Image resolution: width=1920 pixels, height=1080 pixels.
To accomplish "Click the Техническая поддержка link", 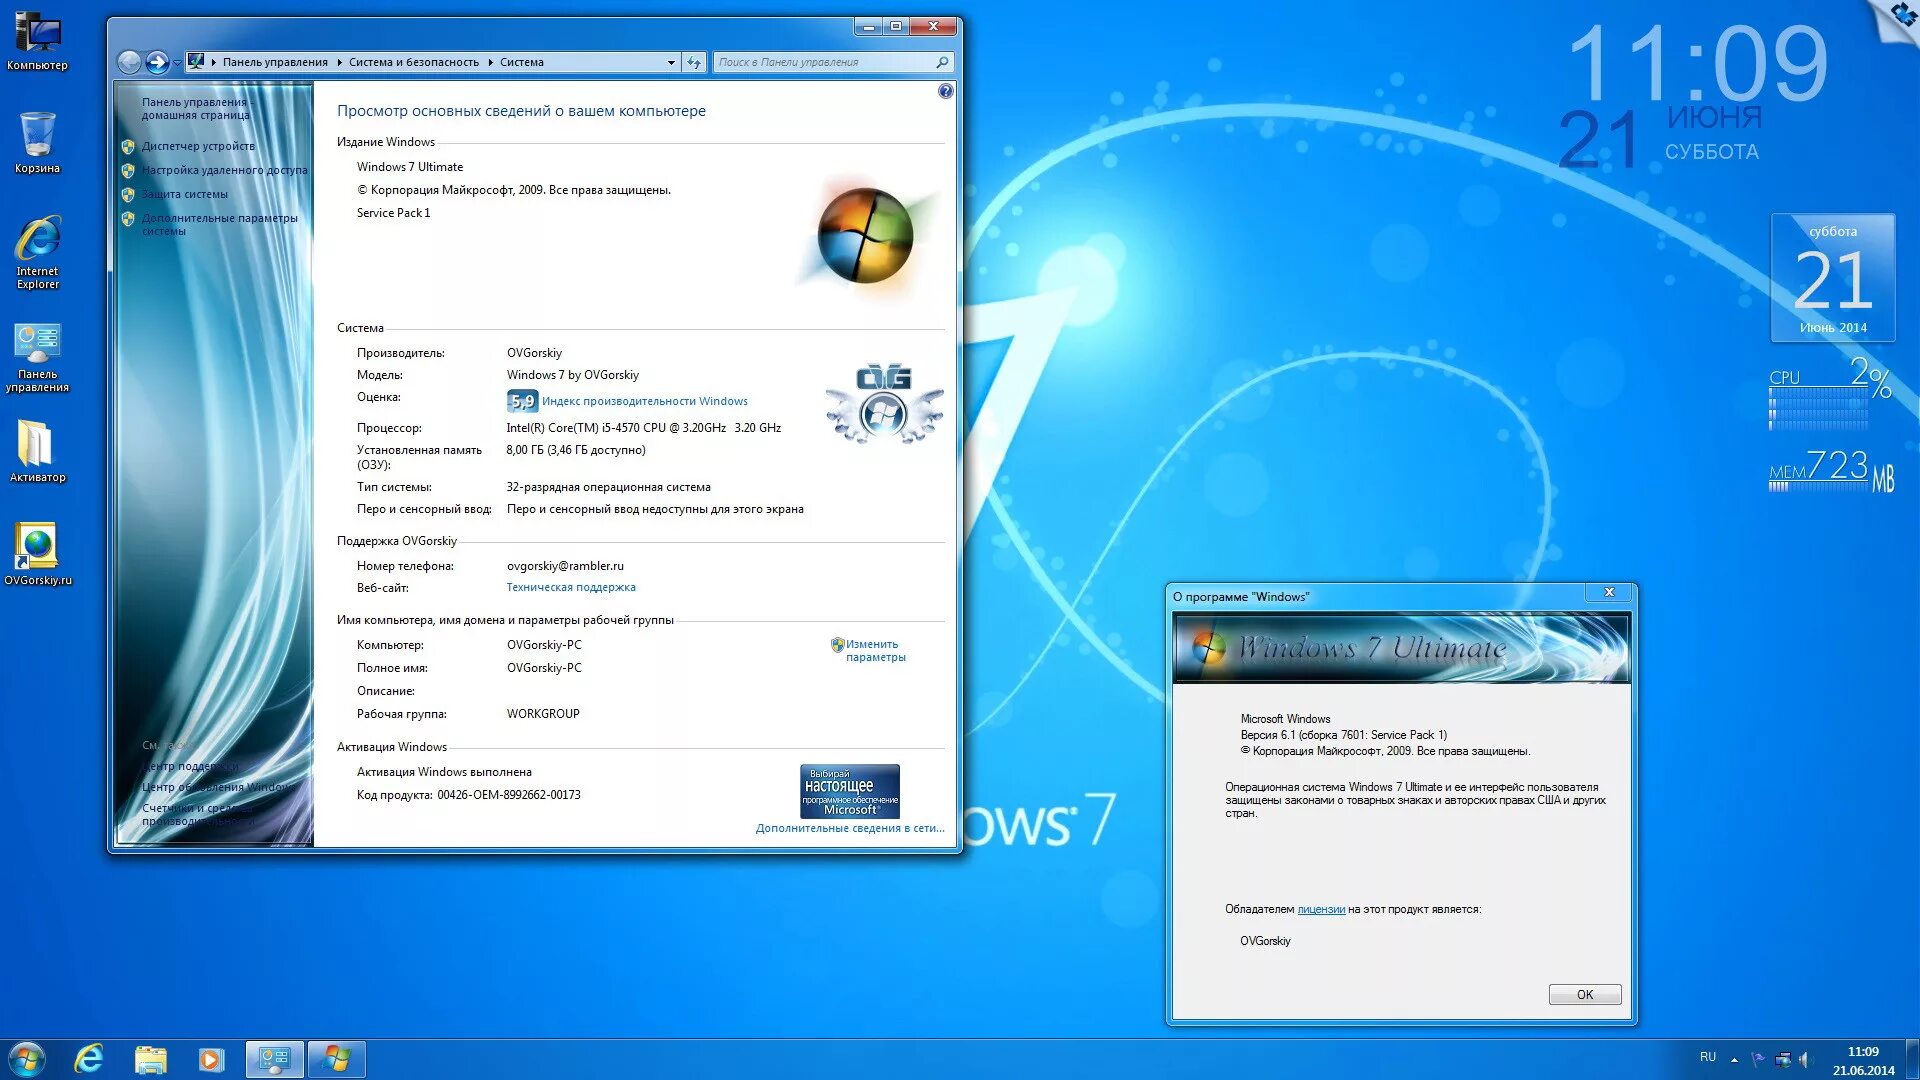I will pyautogui.click(x=570, y=588).
